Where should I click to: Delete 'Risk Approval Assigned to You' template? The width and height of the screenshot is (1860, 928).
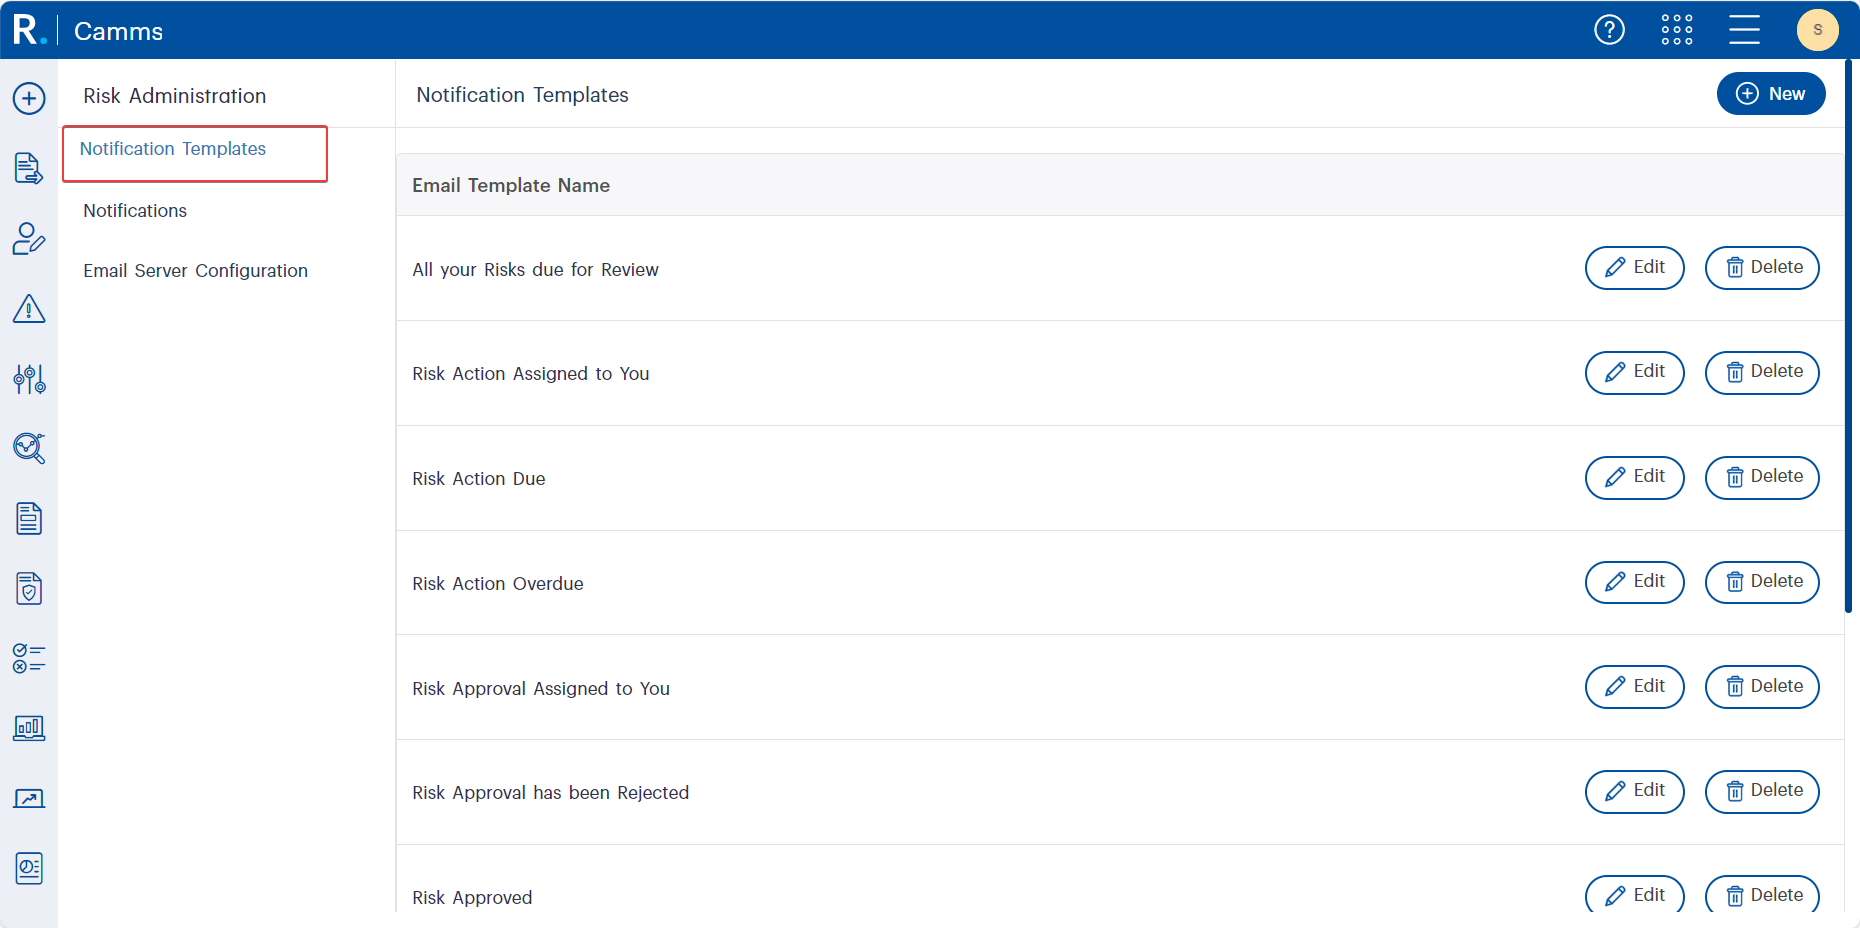tap(1762, 687)
